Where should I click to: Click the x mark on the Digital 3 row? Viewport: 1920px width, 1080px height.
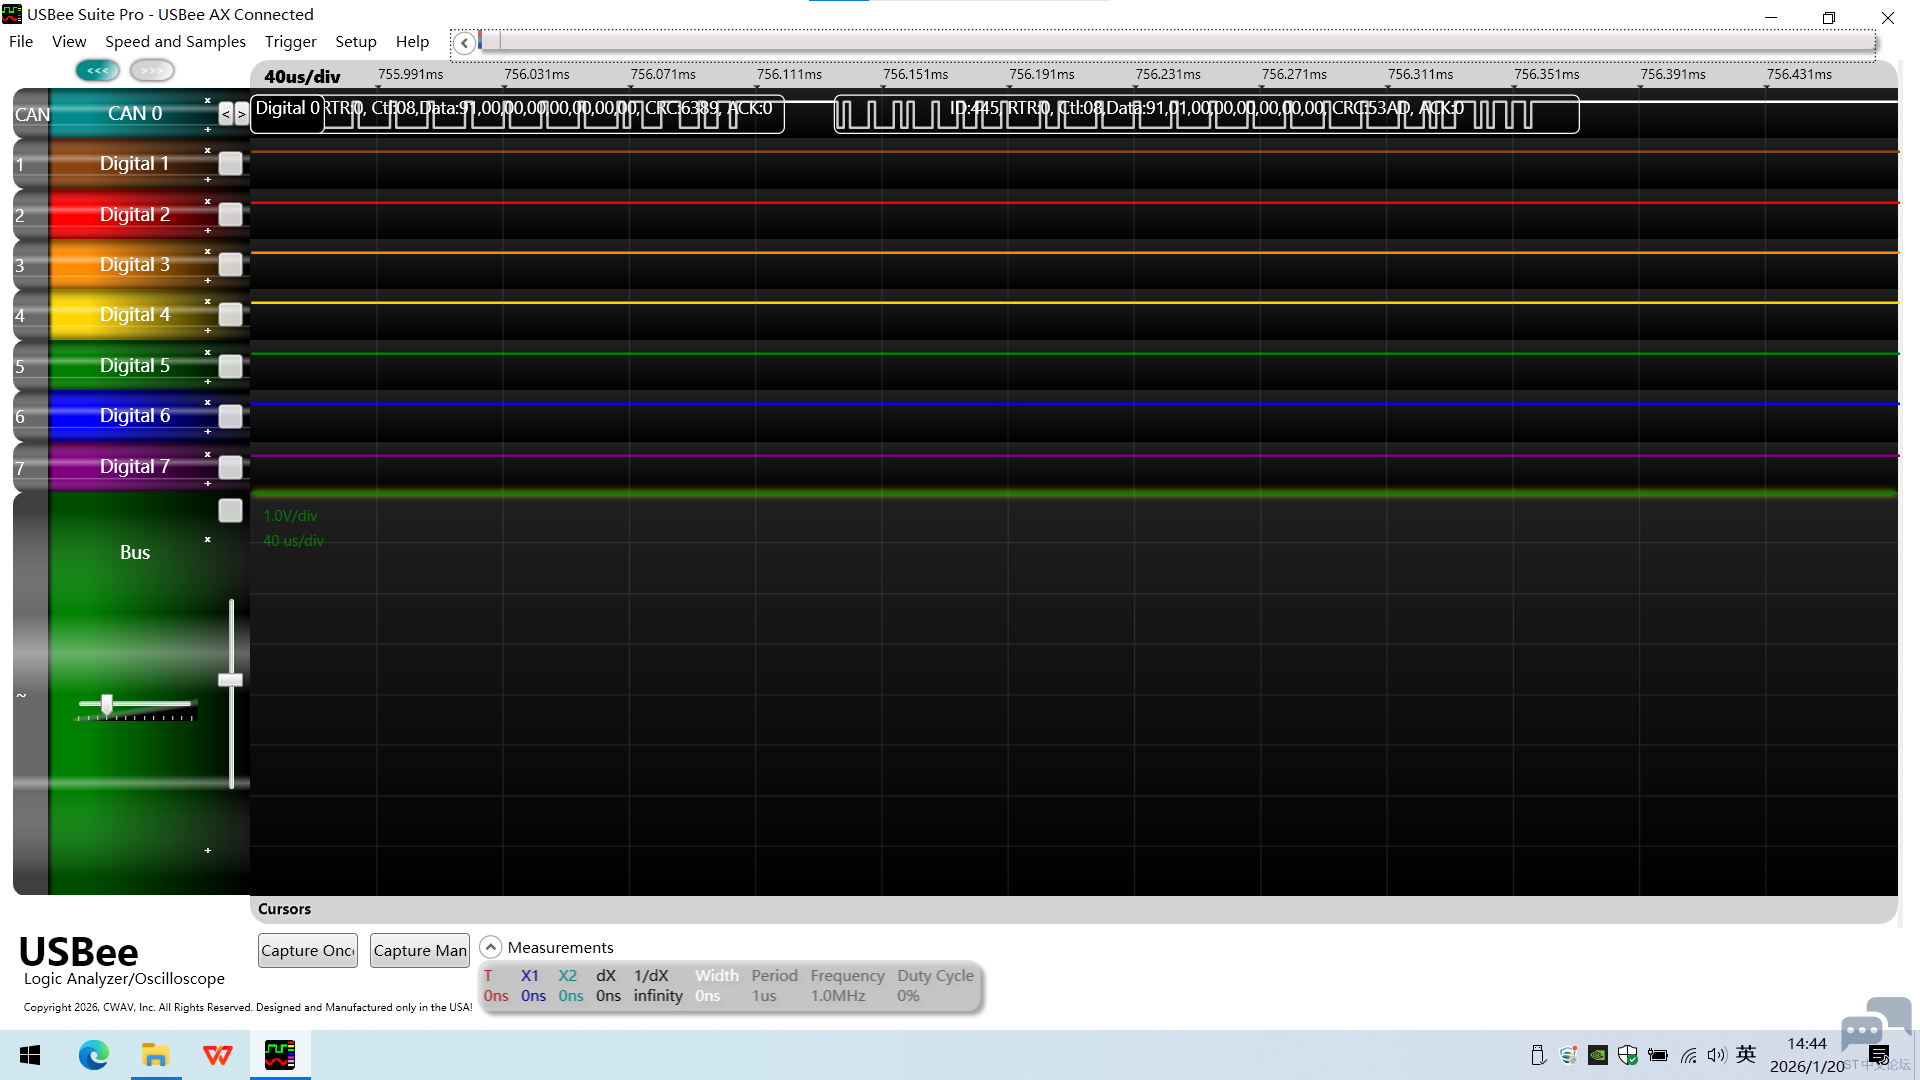pos(208,251)
